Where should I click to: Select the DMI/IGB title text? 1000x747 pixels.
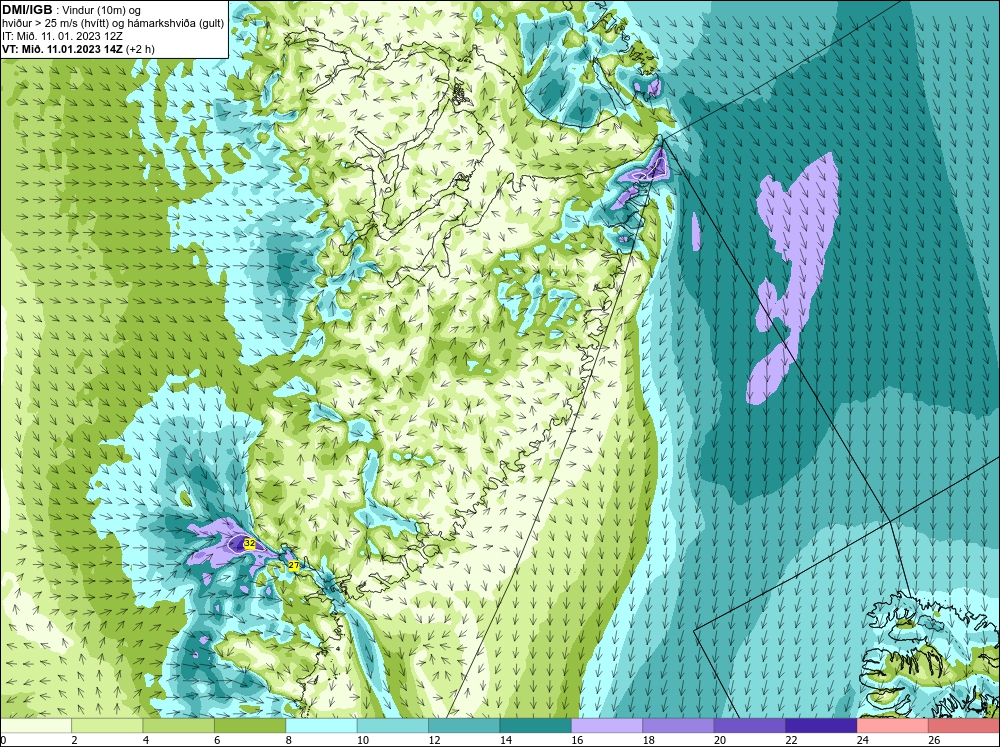[27, 10]
